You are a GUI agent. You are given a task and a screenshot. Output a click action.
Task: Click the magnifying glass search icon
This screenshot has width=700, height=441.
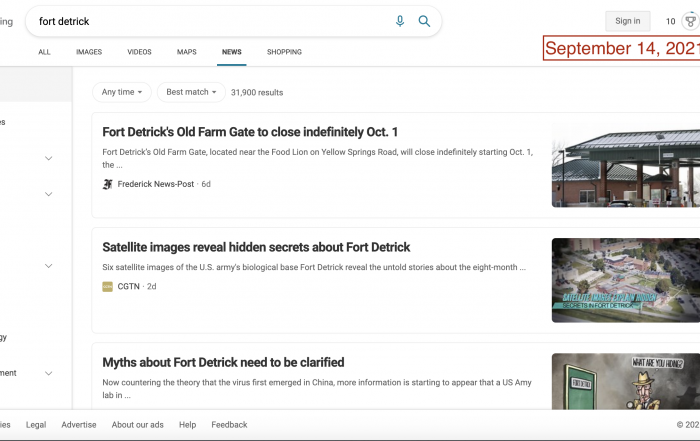pos(424,21)
